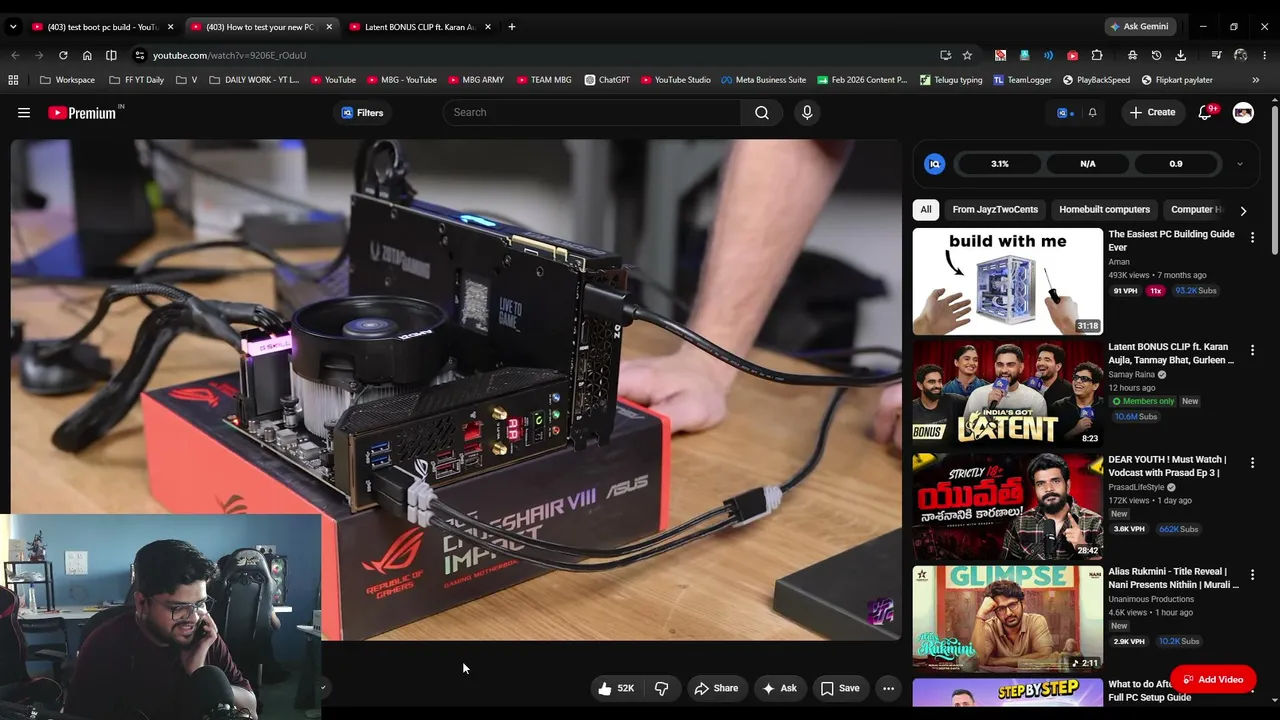This screenshot has width=1280, height=720.
Task: Open the account avatar menu
Action: coord(1243,113)
